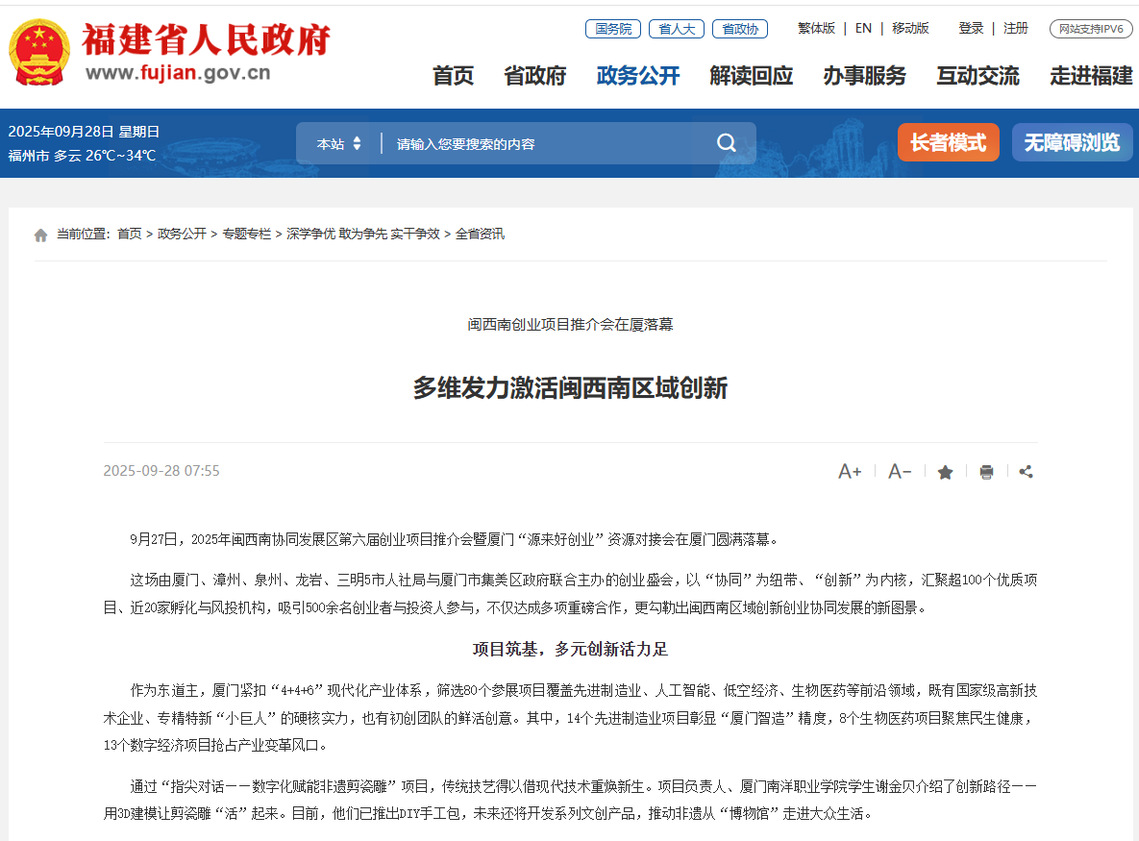
Task: Go to 走进福建 tab
Action: (x=1091, y=76)
